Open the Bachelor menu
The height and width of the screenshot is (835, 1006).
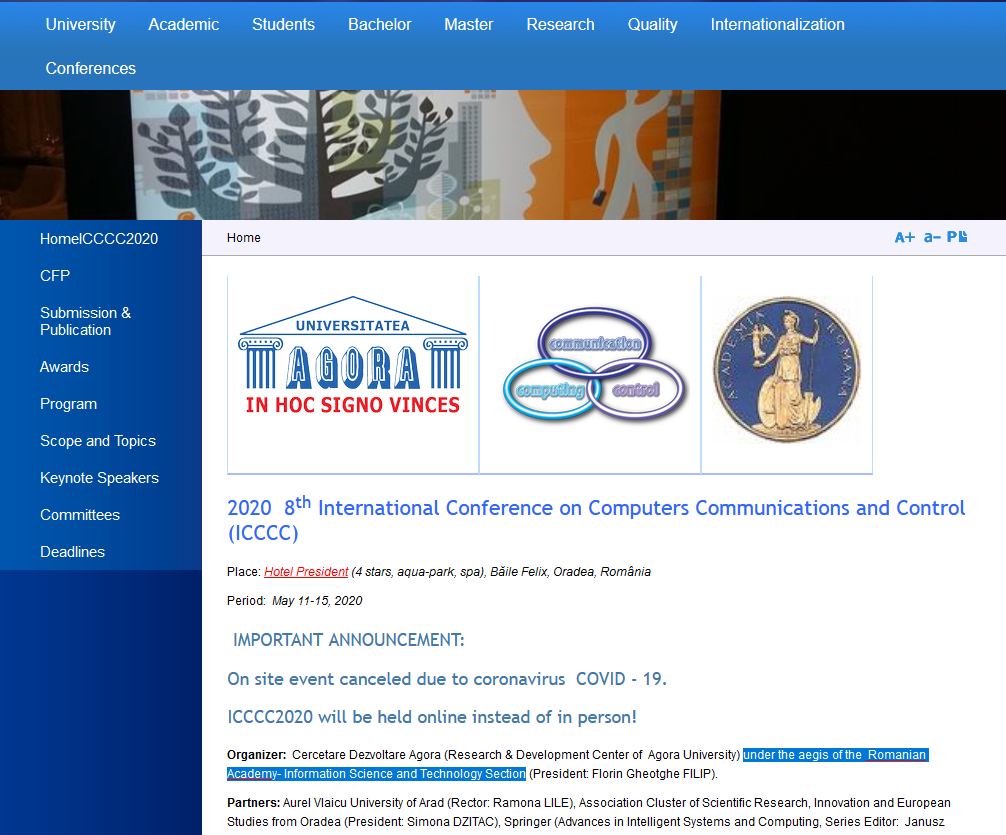[x=379, y=24]
